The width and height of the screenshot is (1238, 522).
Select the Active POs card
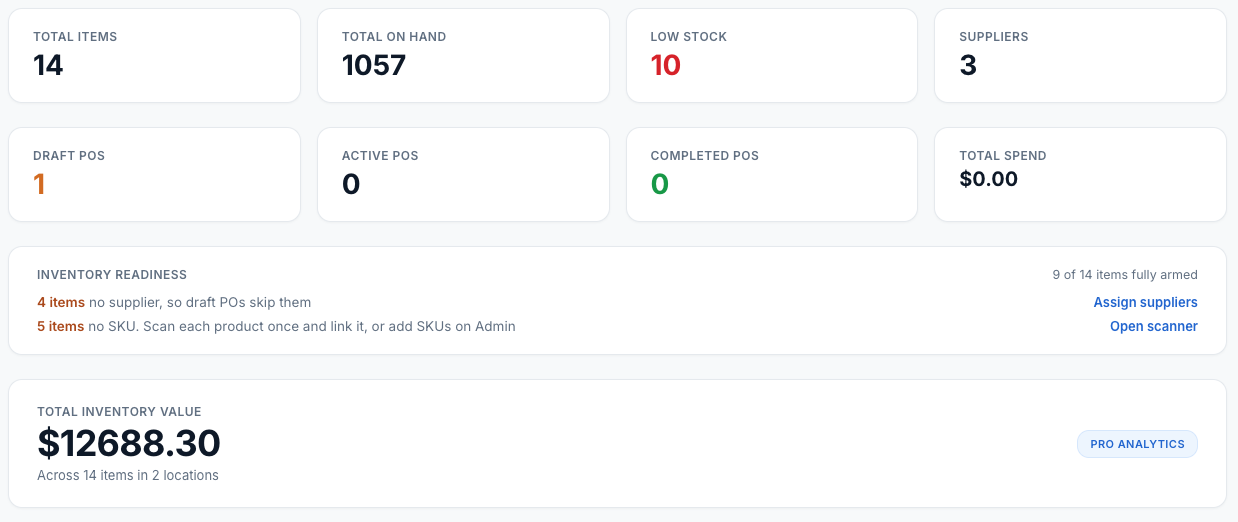tap(463, 174)
